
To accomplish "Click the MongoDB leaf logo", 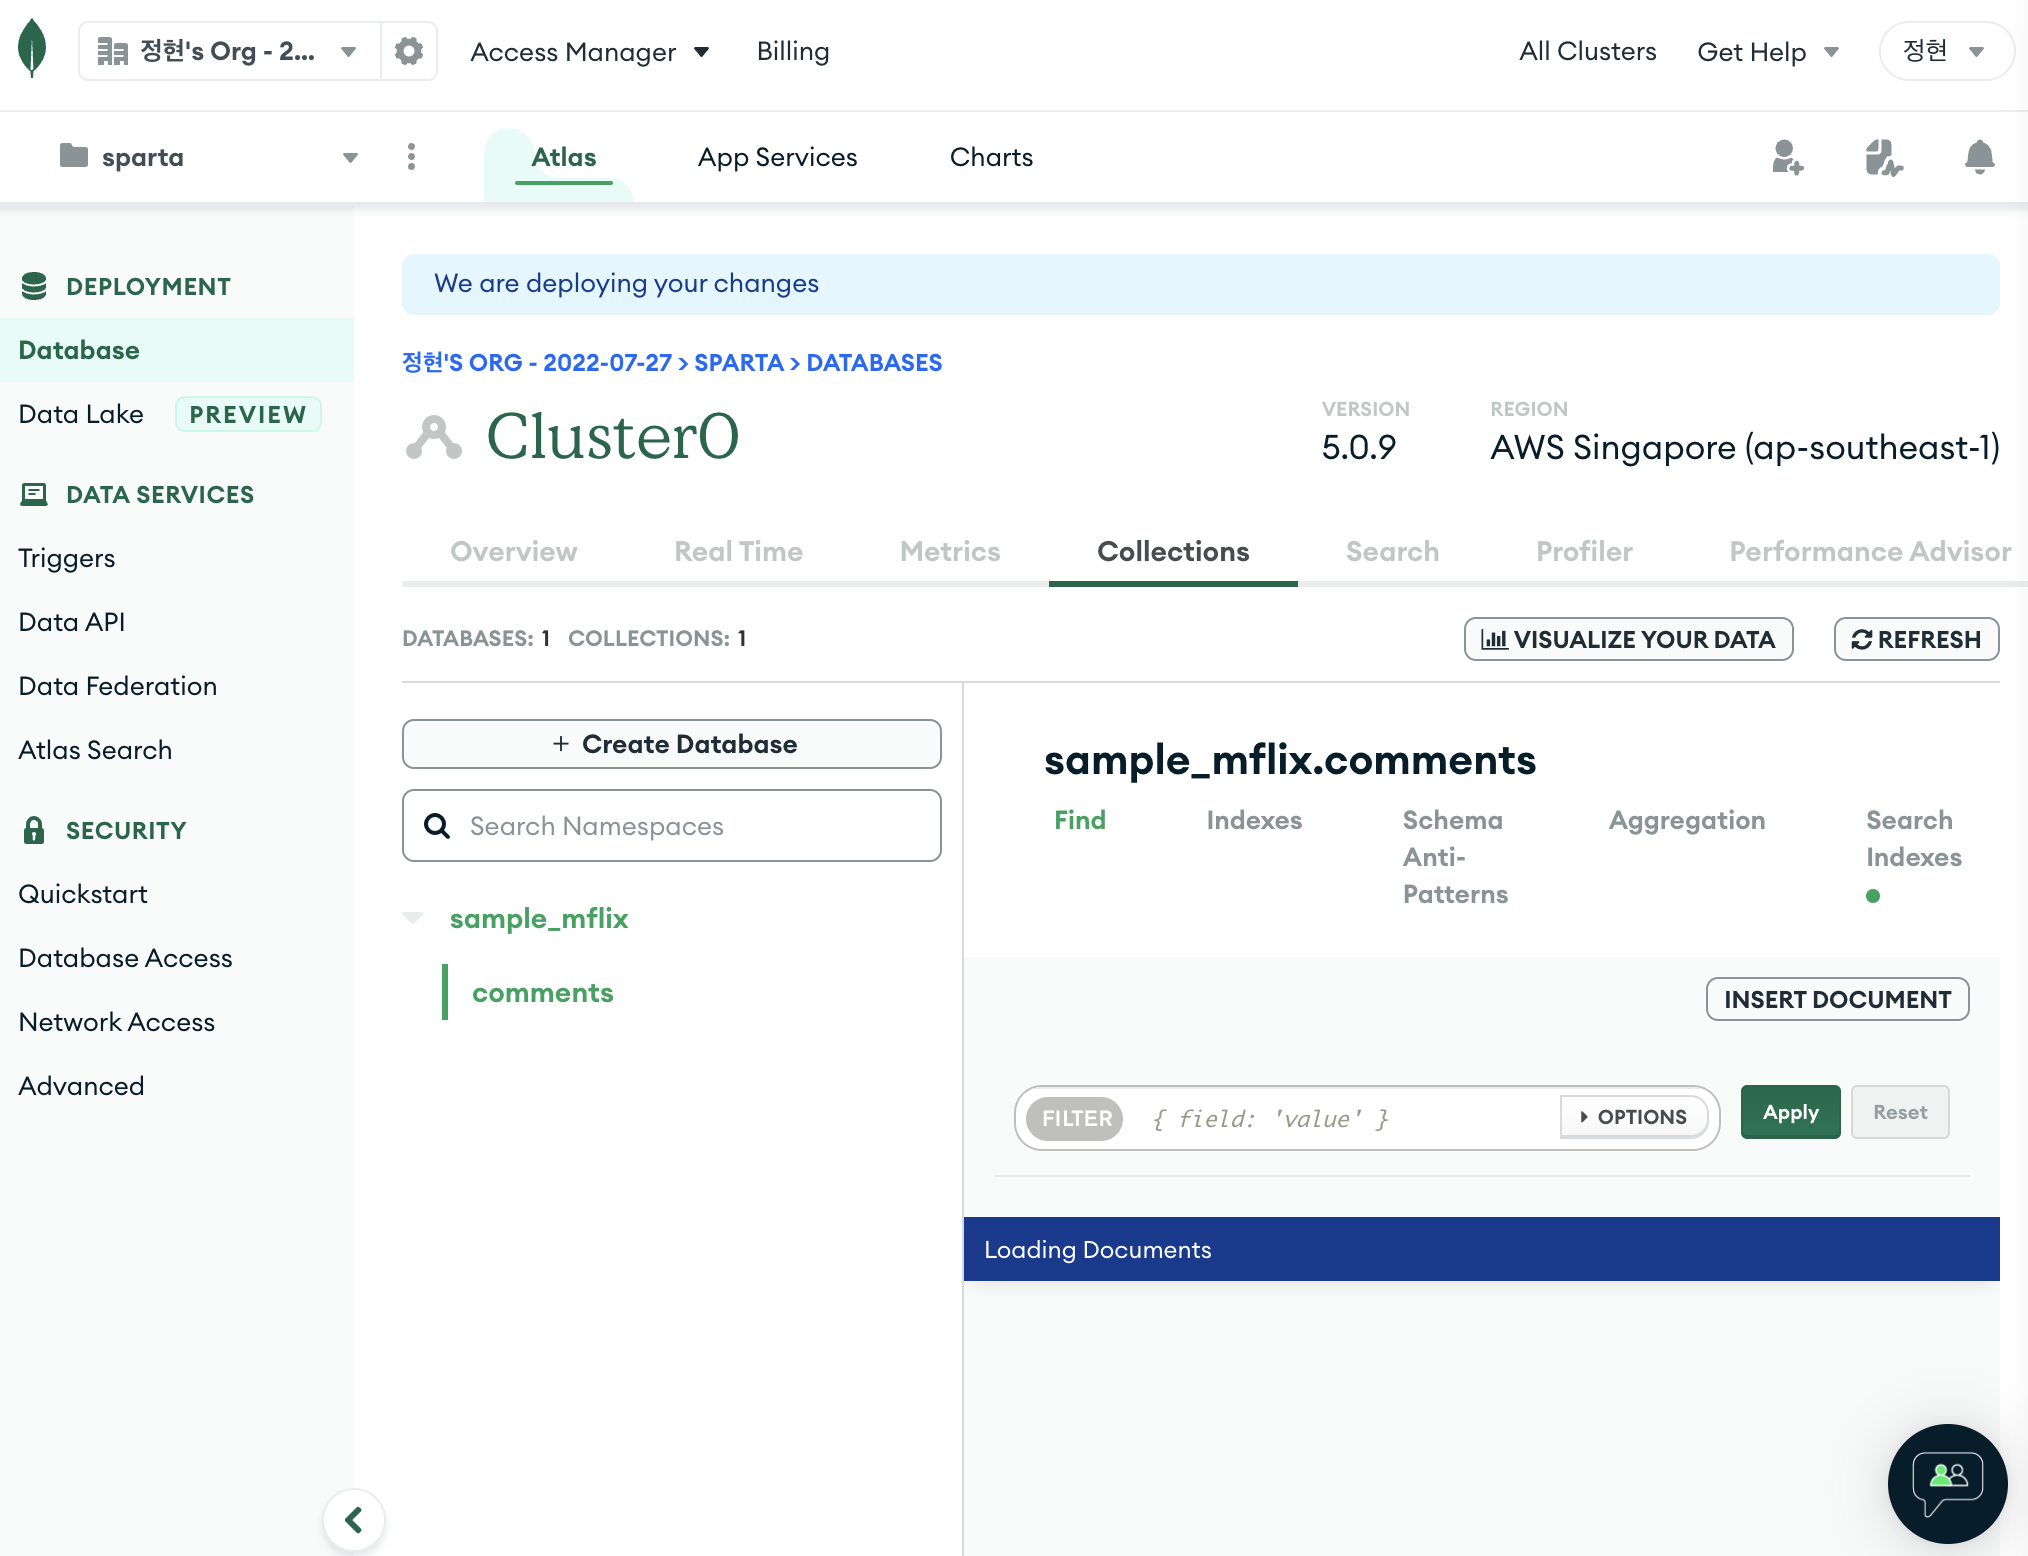I will tap(33, 49).
